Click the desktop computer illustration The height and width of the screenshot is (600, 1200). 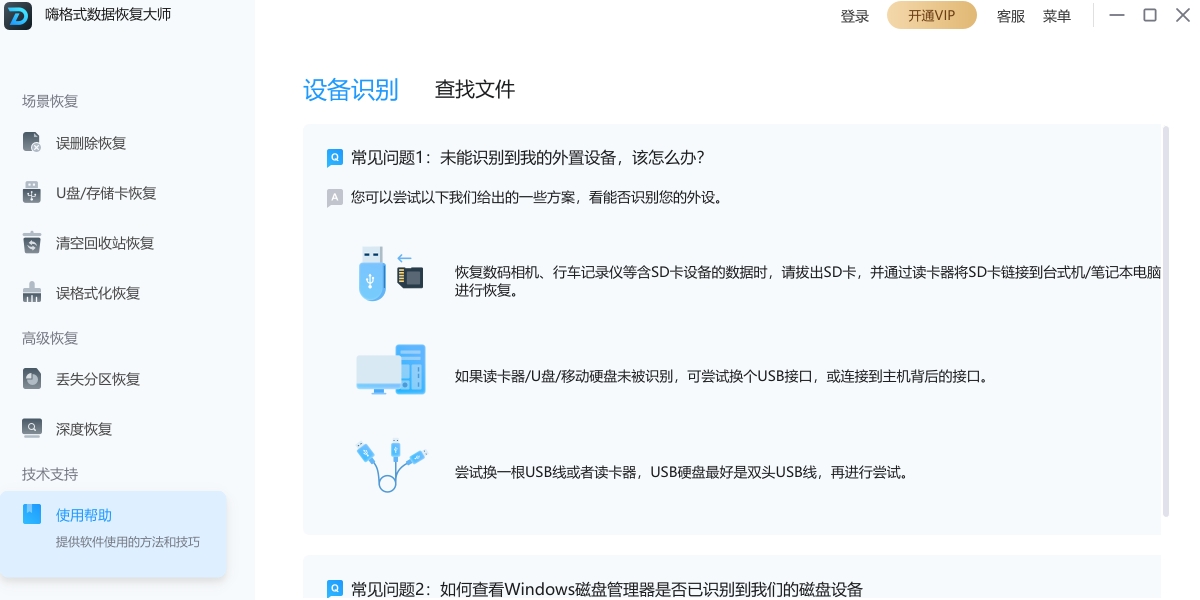tap(390, 369)
